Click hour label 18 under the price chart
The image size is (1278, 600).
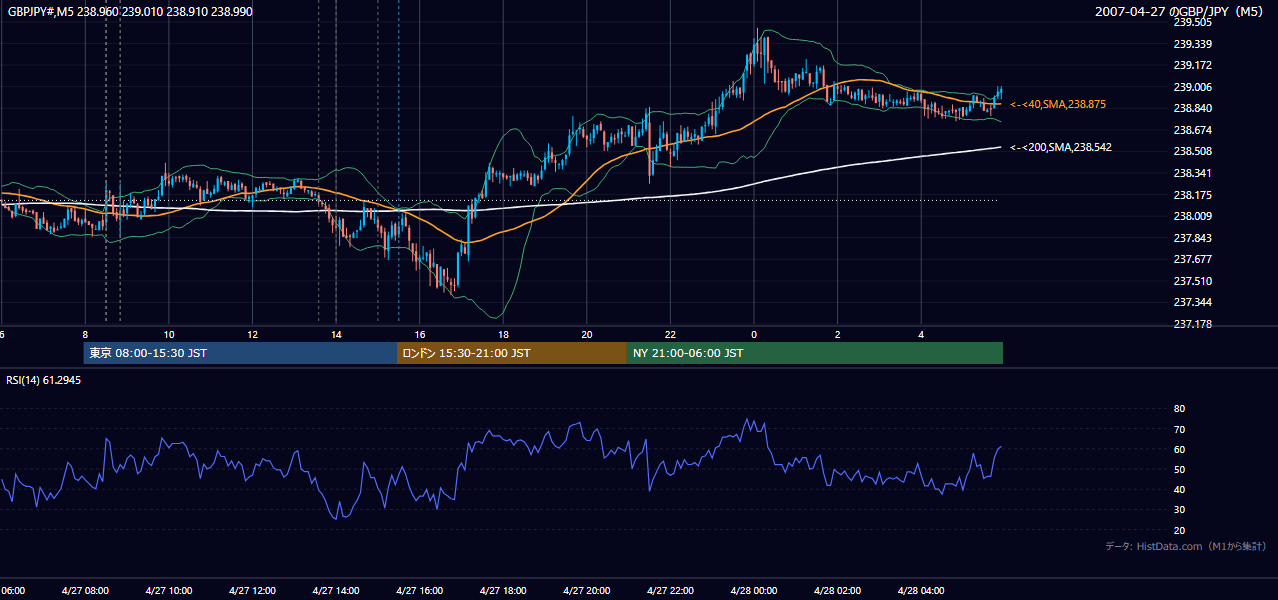click(x=503, y=335)
